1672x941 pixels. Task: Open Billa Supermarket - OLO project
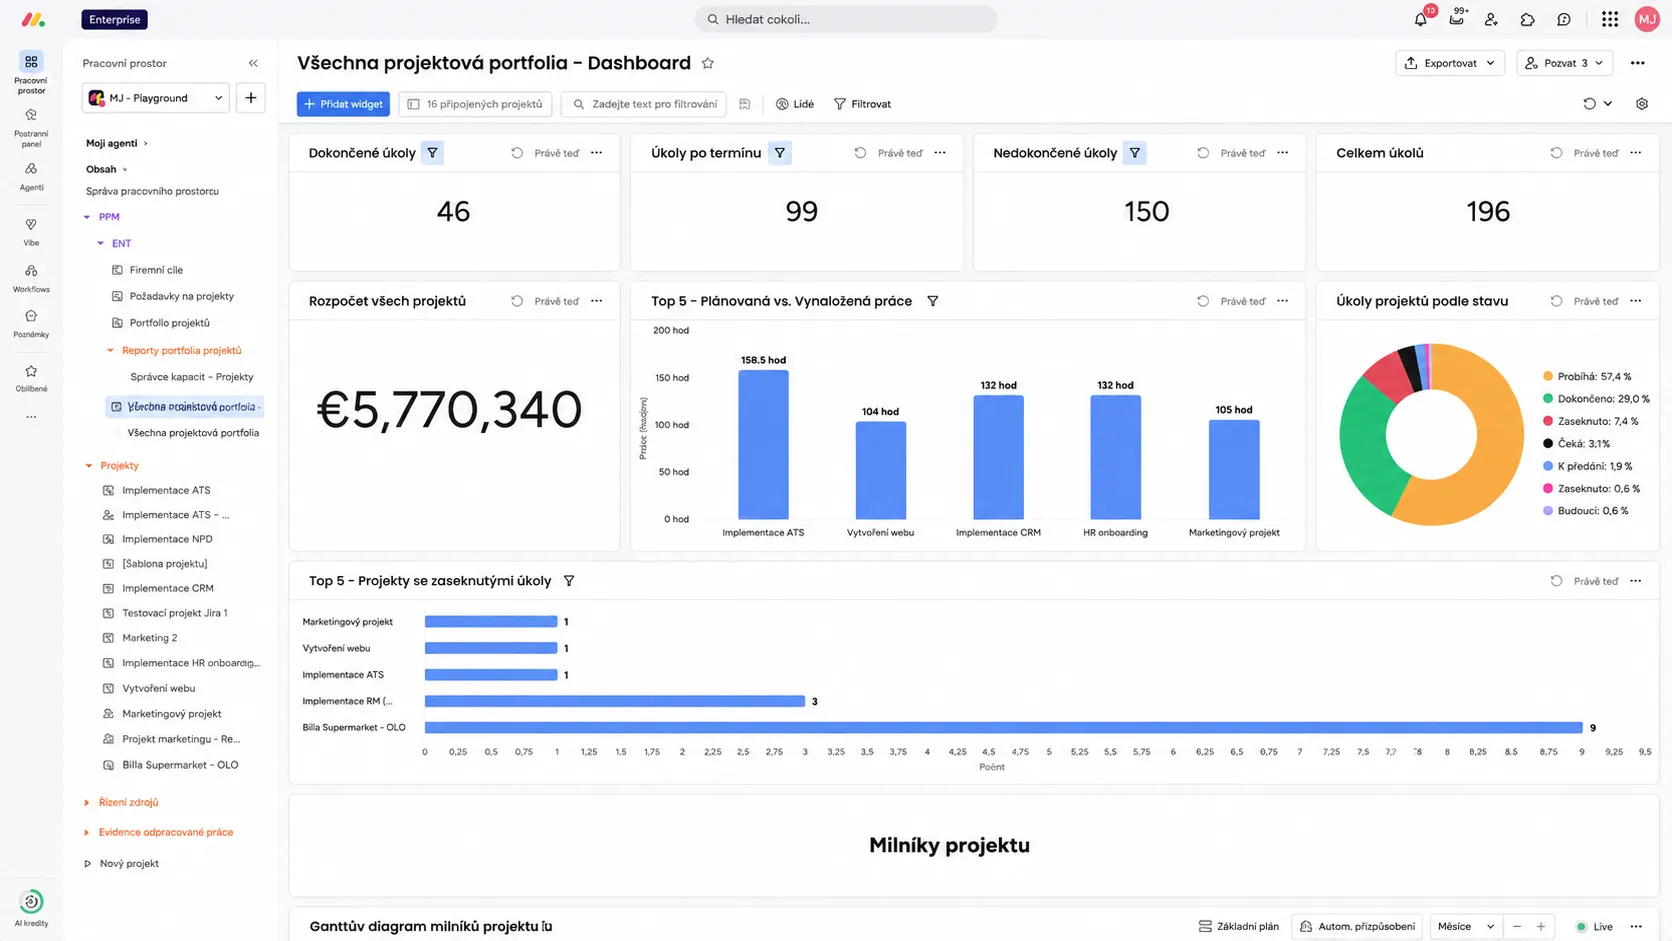[180, 765]
